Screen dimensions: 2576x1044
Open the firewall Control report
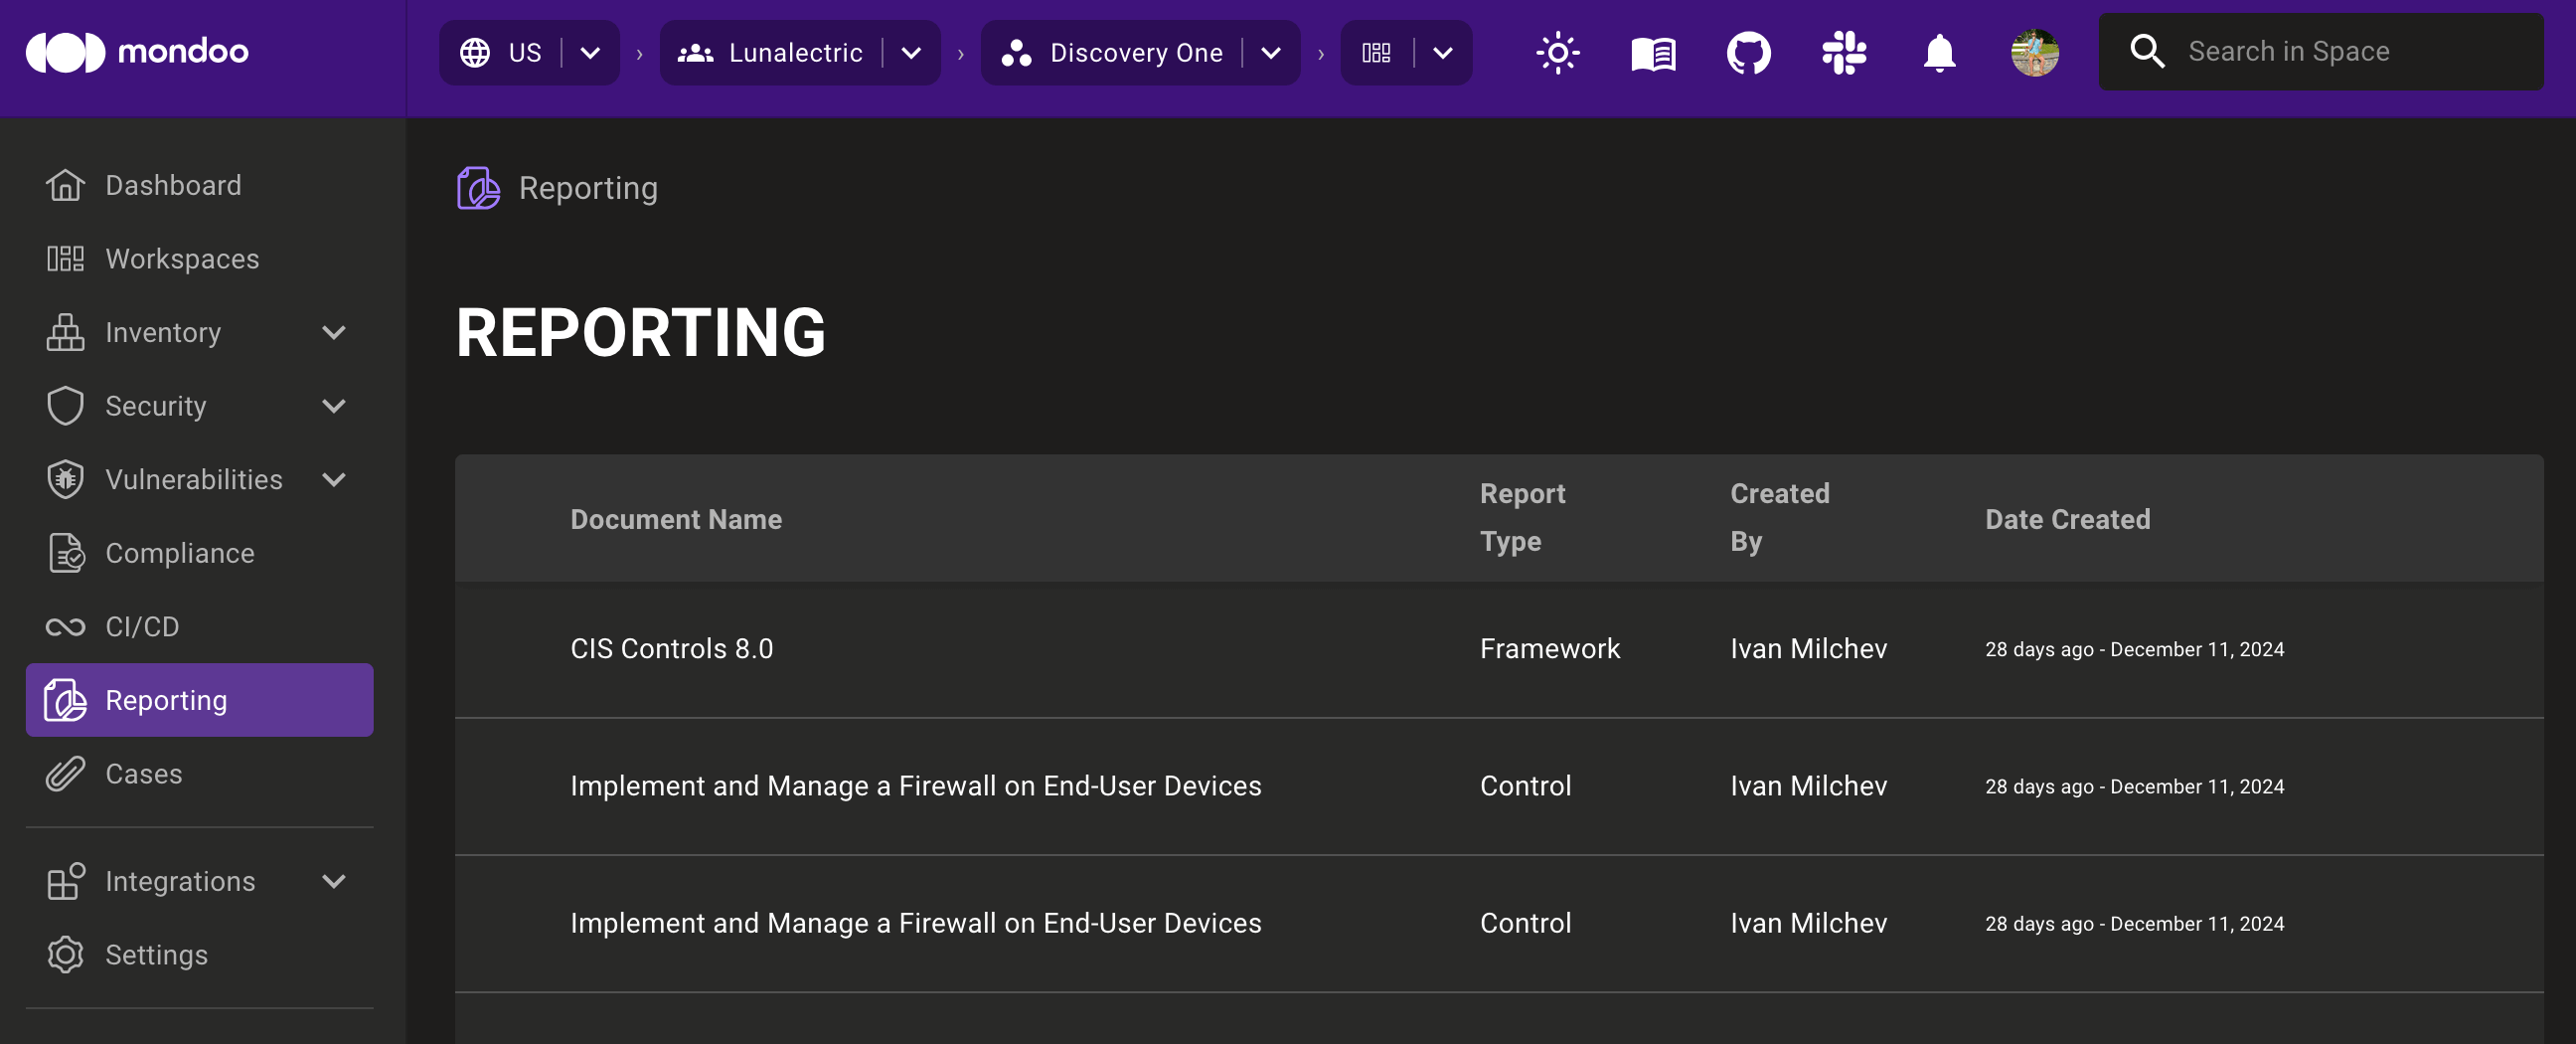click(x=915, y=786)
